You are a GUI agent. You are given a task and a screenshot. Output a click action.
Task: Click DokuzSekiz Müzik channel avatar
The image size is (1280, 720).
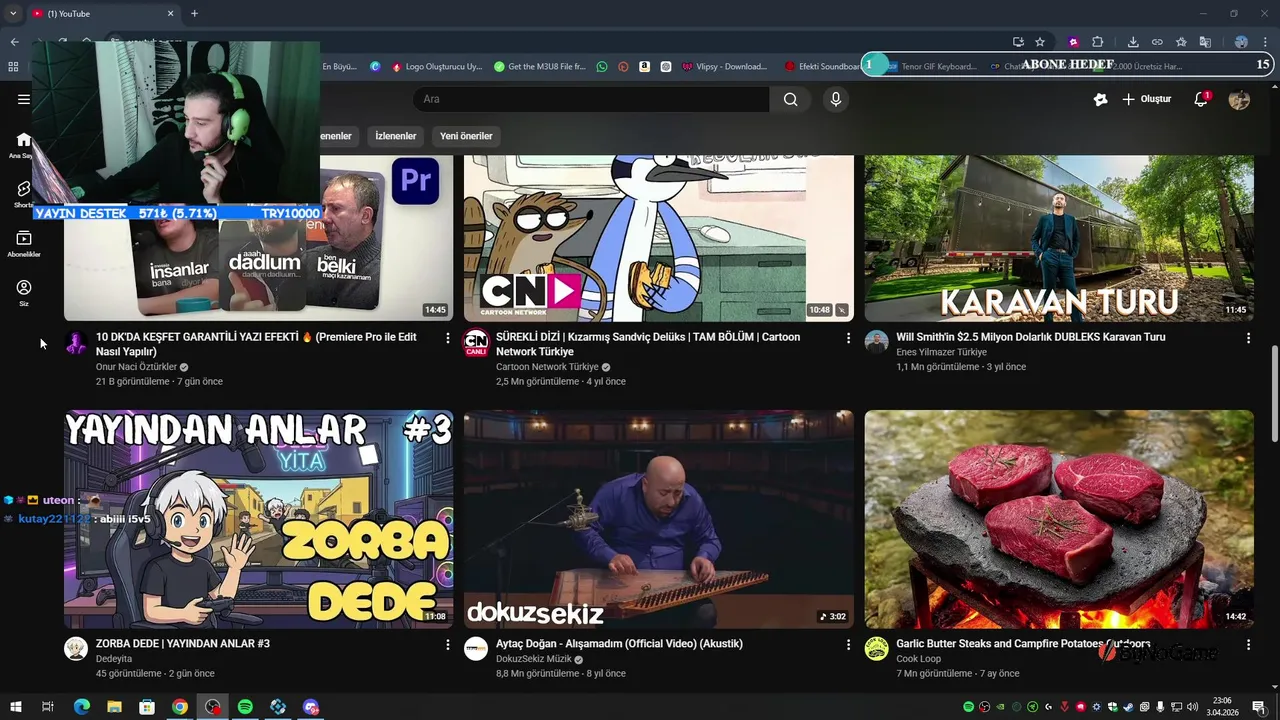[476, 648]
